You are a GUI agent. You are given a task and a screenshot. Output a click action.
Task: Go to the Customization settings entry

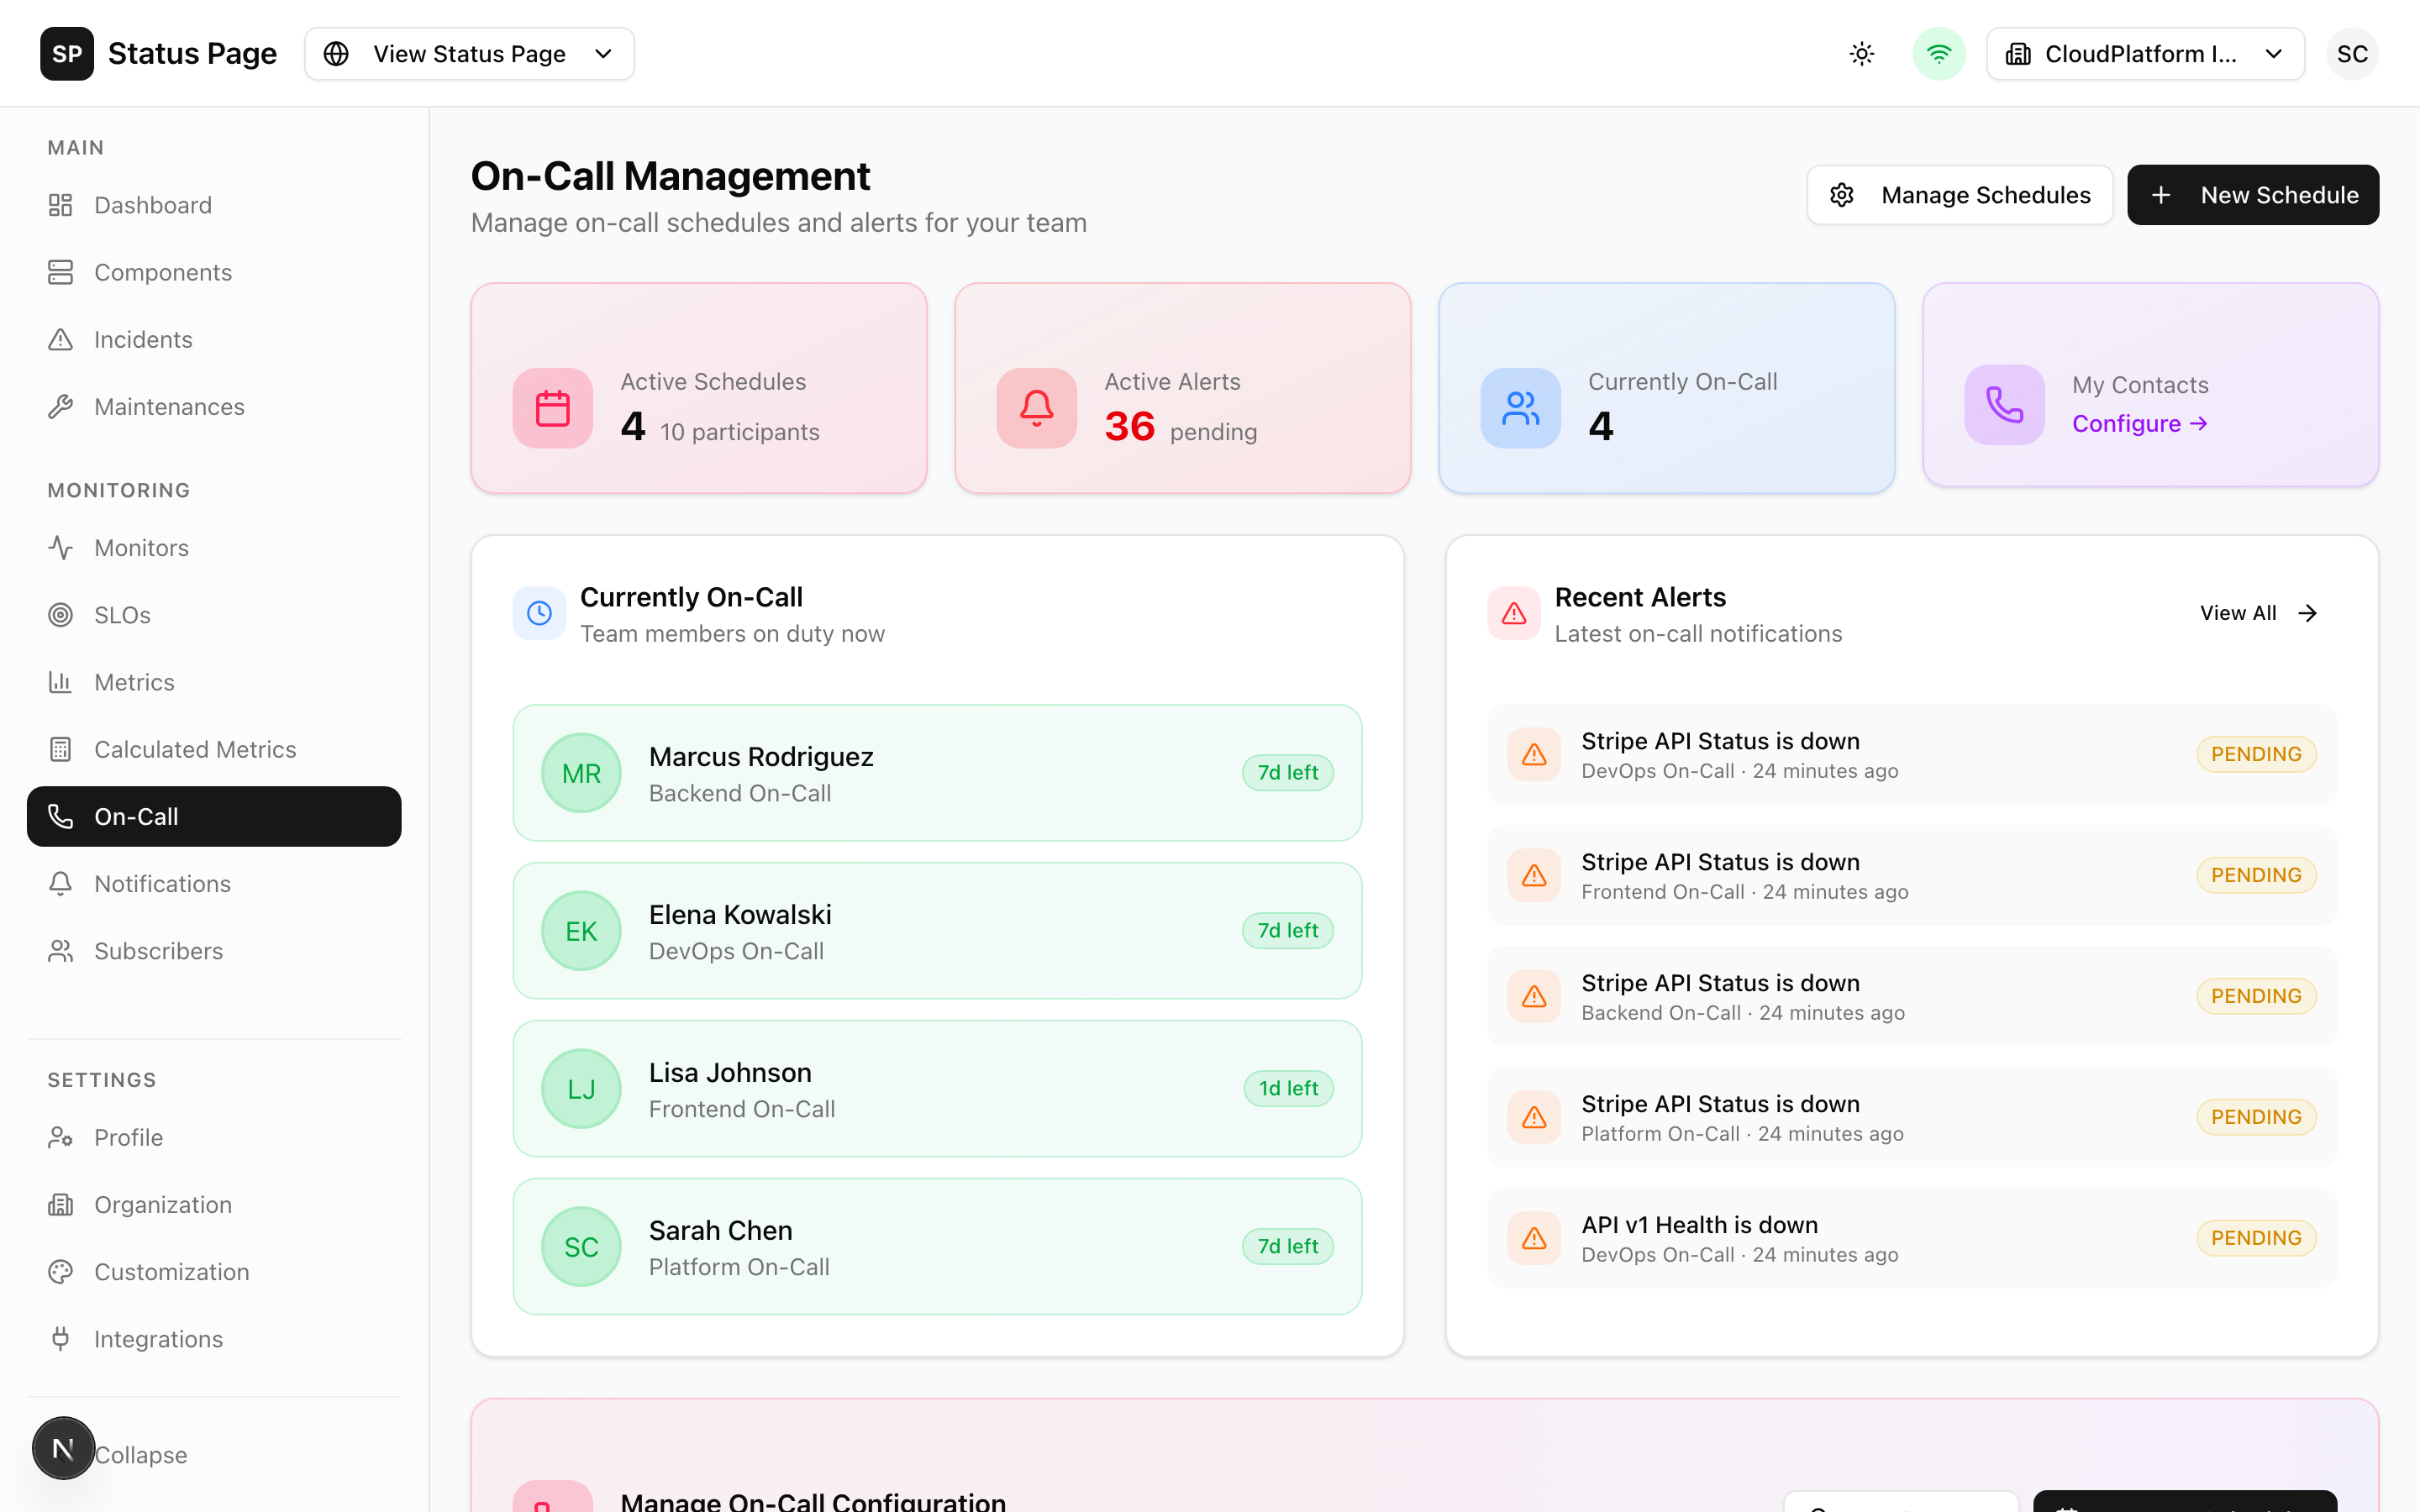pyautogui.click(x=172, y=1271)
